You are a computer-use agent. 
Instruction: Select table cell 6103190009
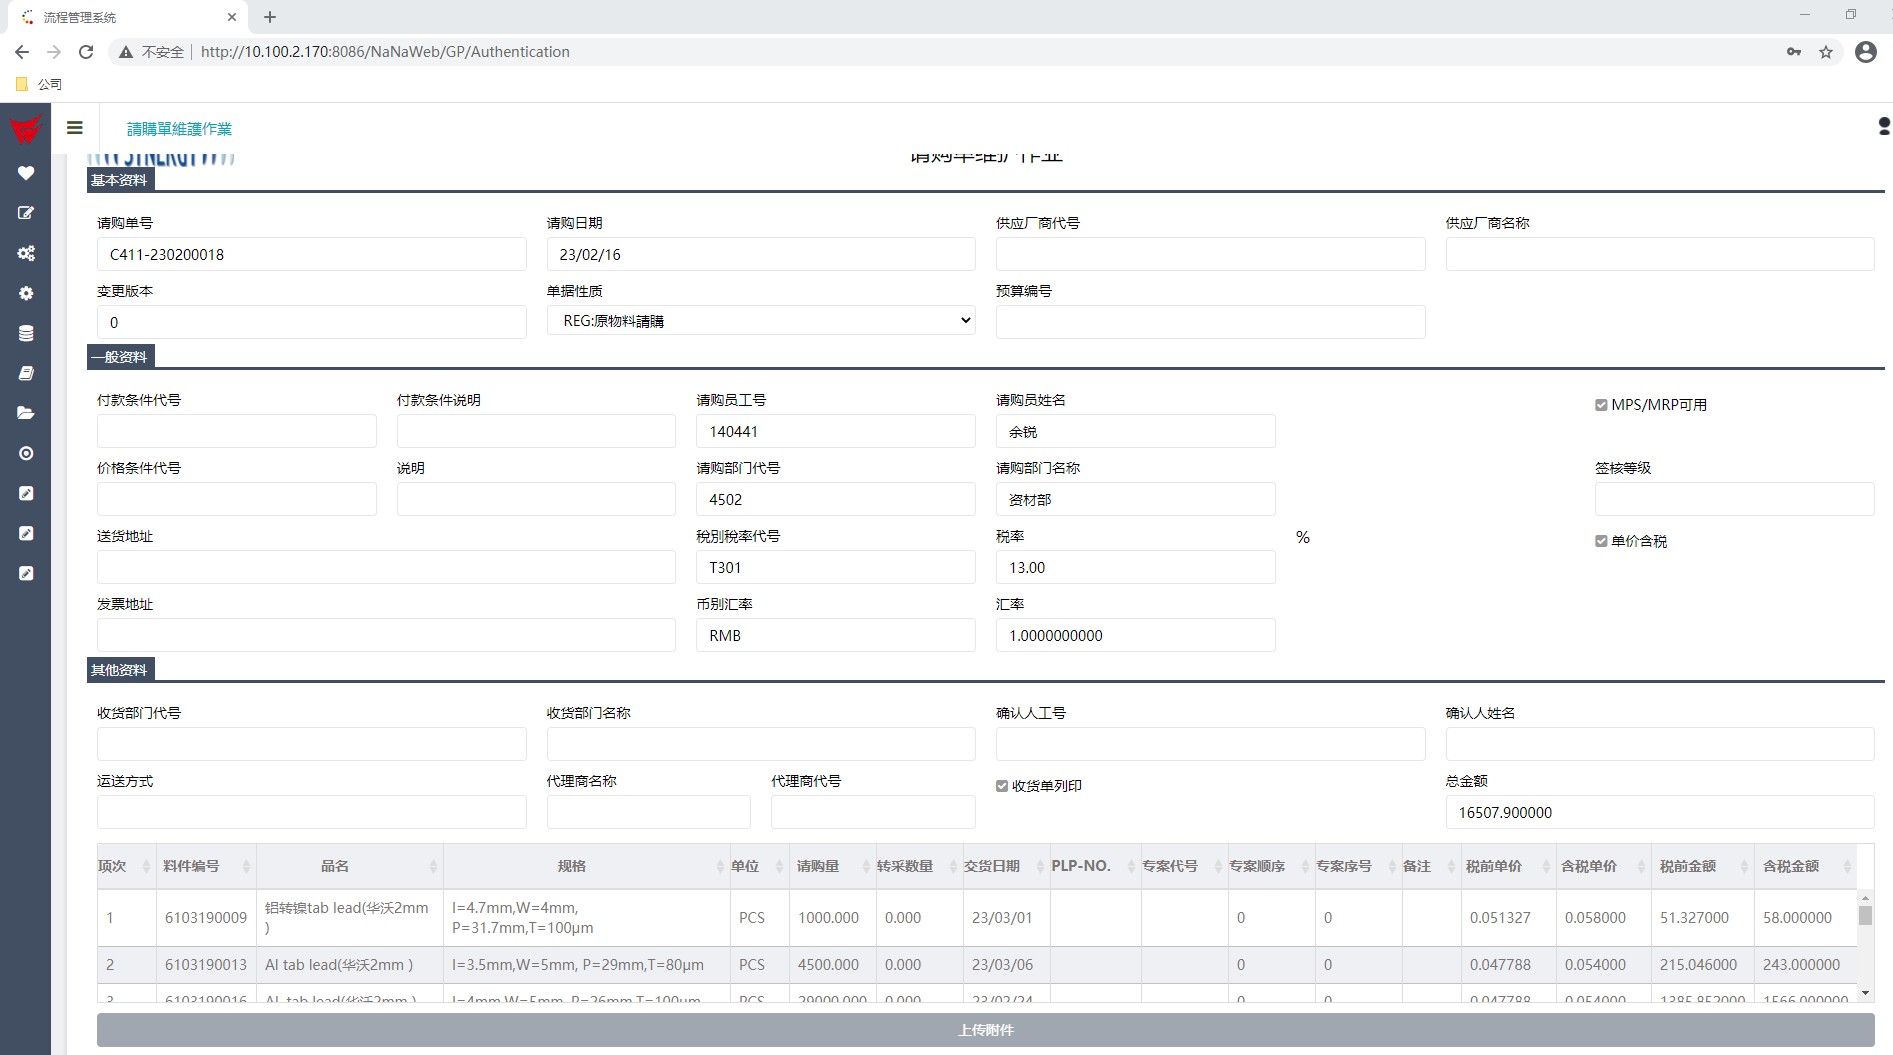coord(206,918)
